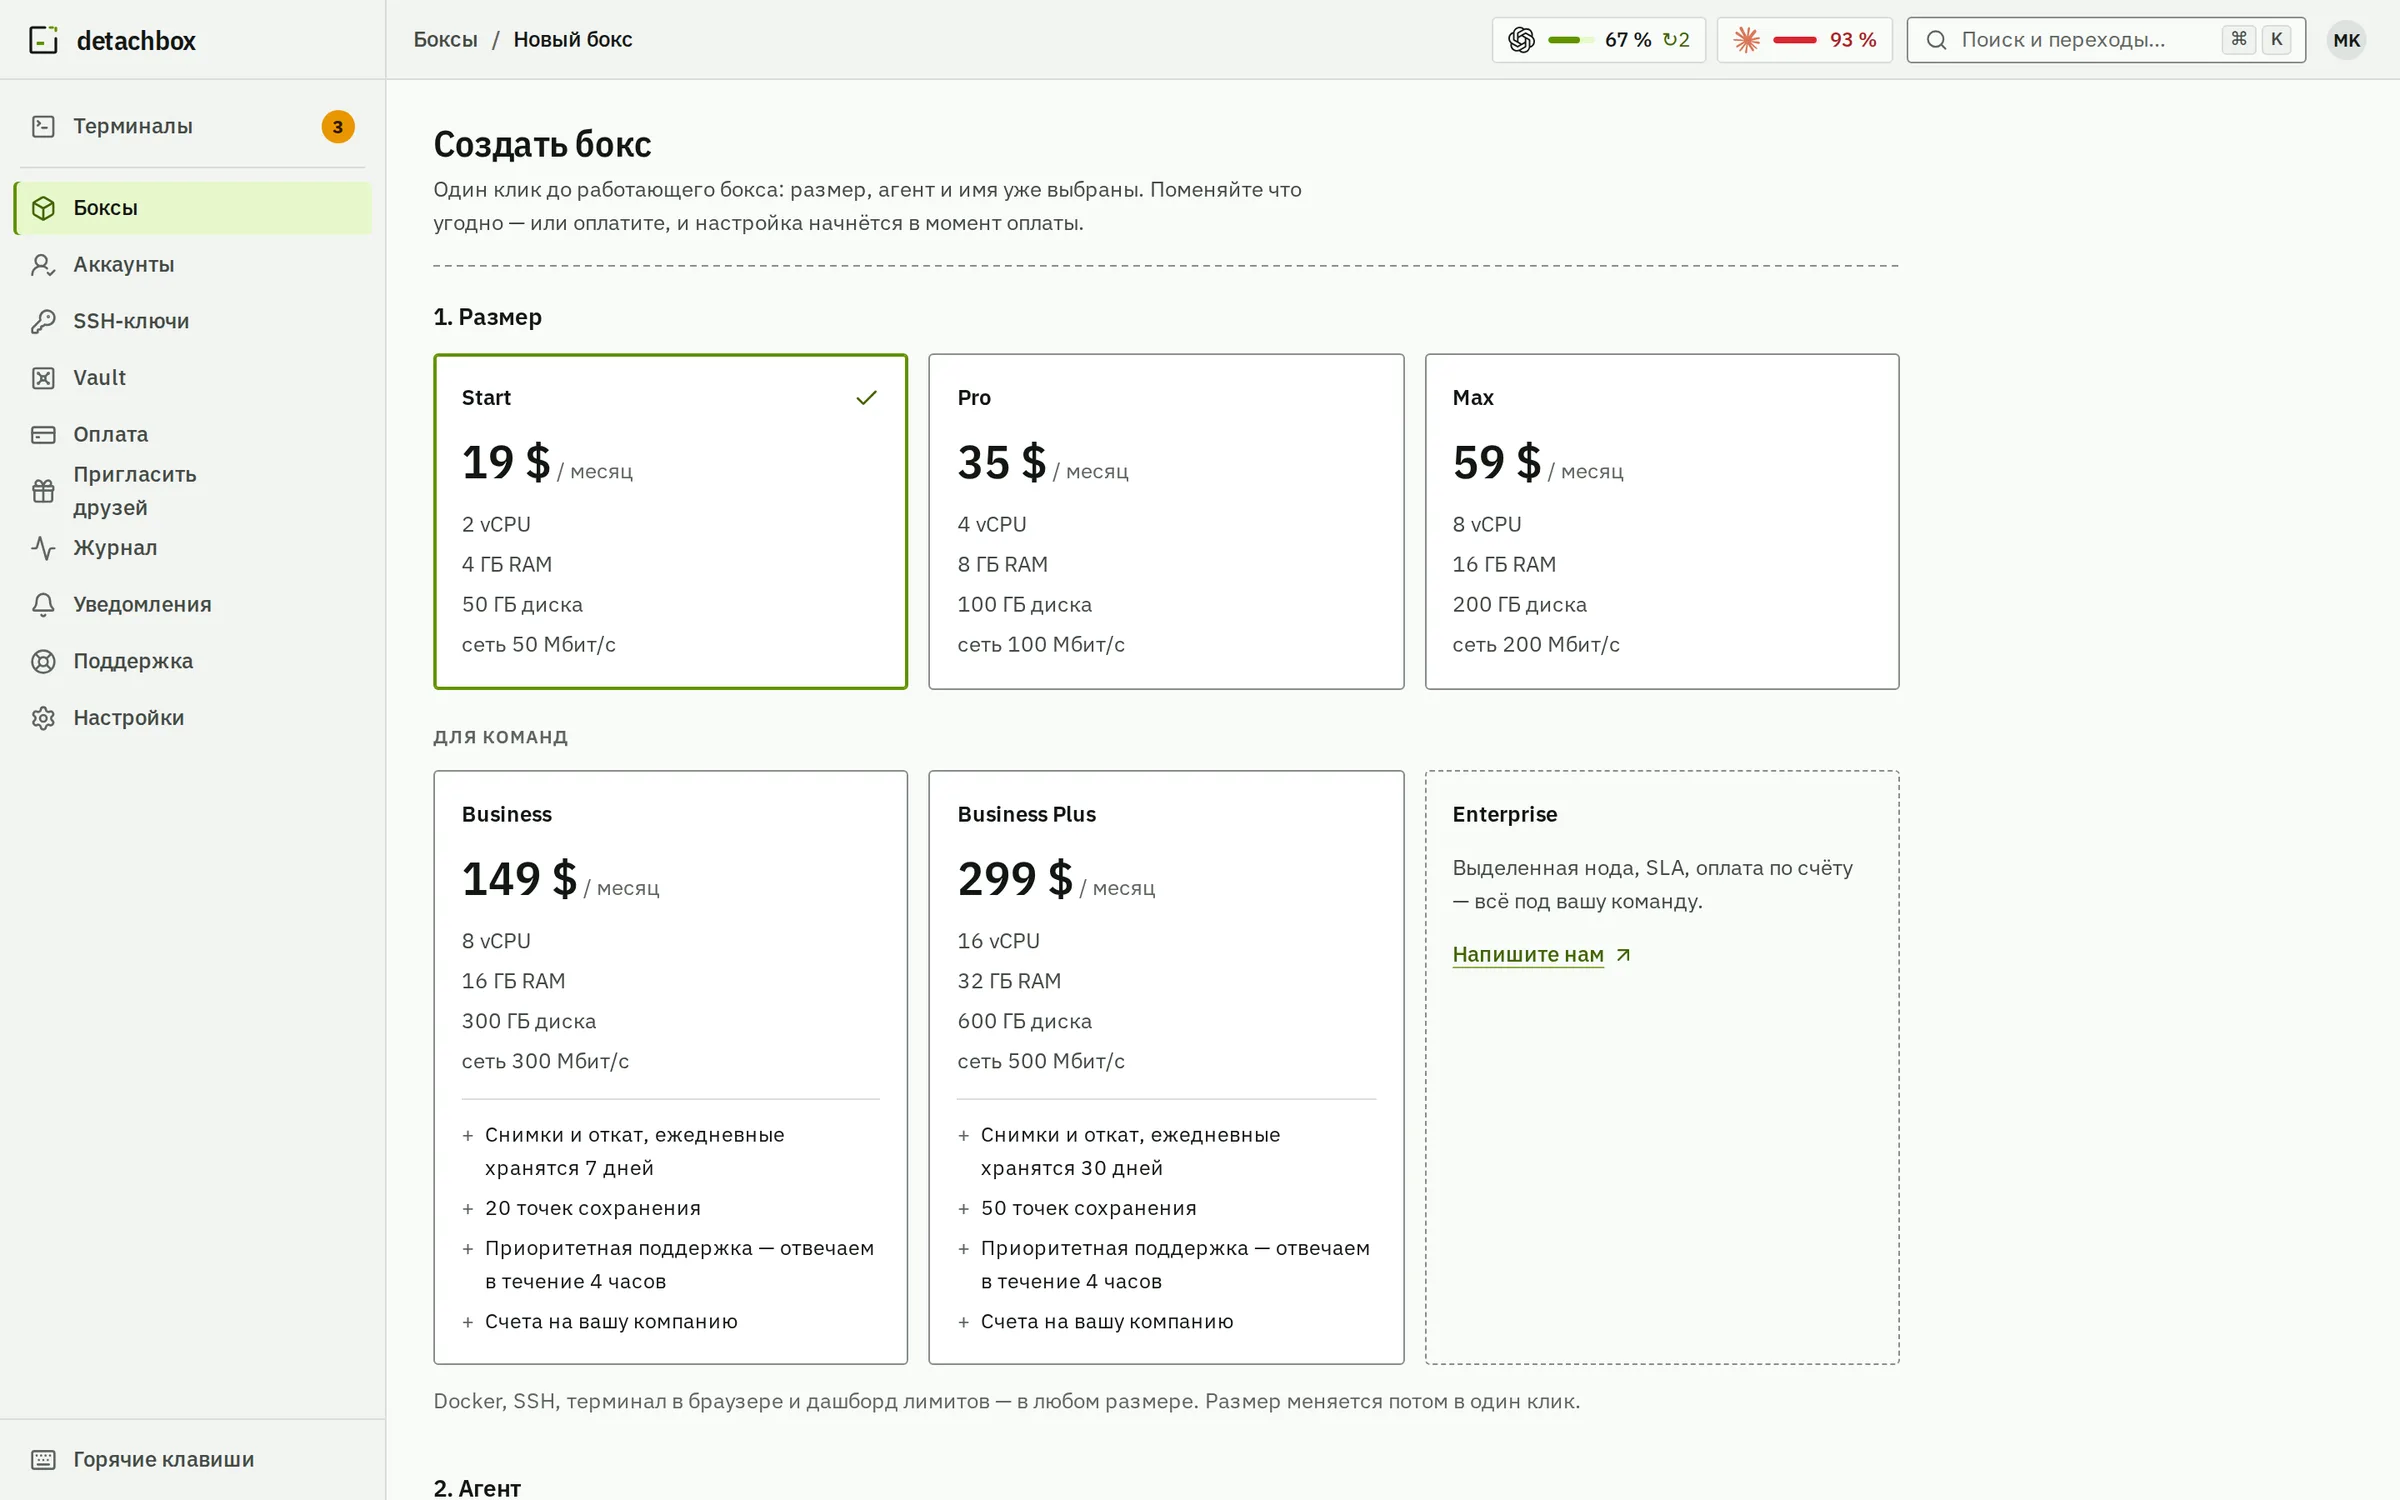
Task: Click the Уведомления bell icon
Action: click(x=43, y=604)
